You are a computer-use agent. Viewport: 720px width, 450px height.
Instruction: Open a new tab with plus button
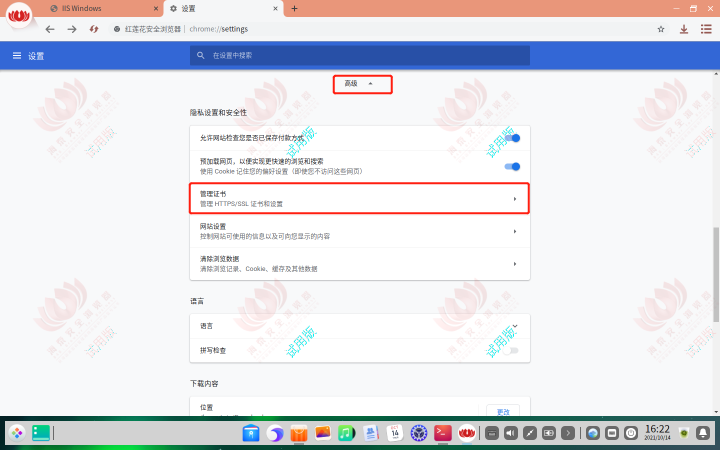click(294, 8)
